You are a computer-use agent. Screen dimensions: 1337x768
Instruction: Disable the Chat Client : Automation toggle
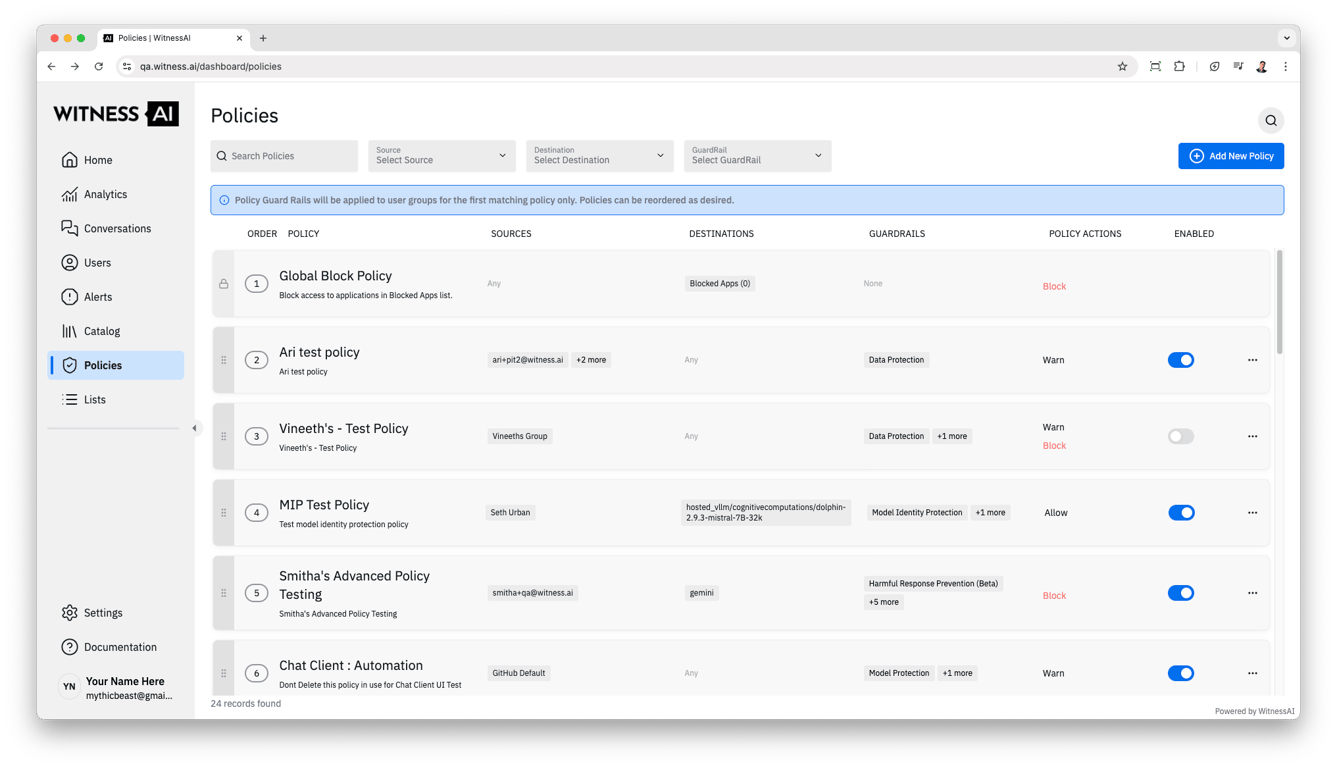[1181, 673]
